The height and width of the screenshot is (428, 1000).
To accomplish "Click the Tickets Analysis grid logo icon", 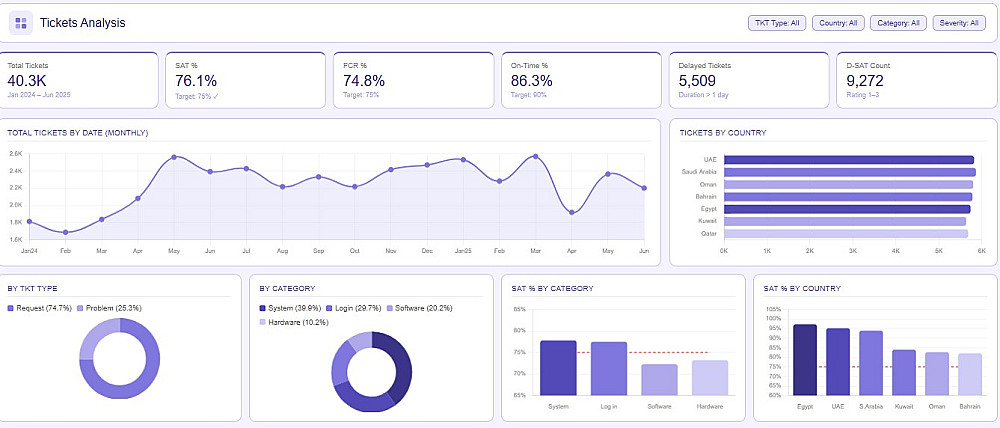I will [x=20, y=23].
